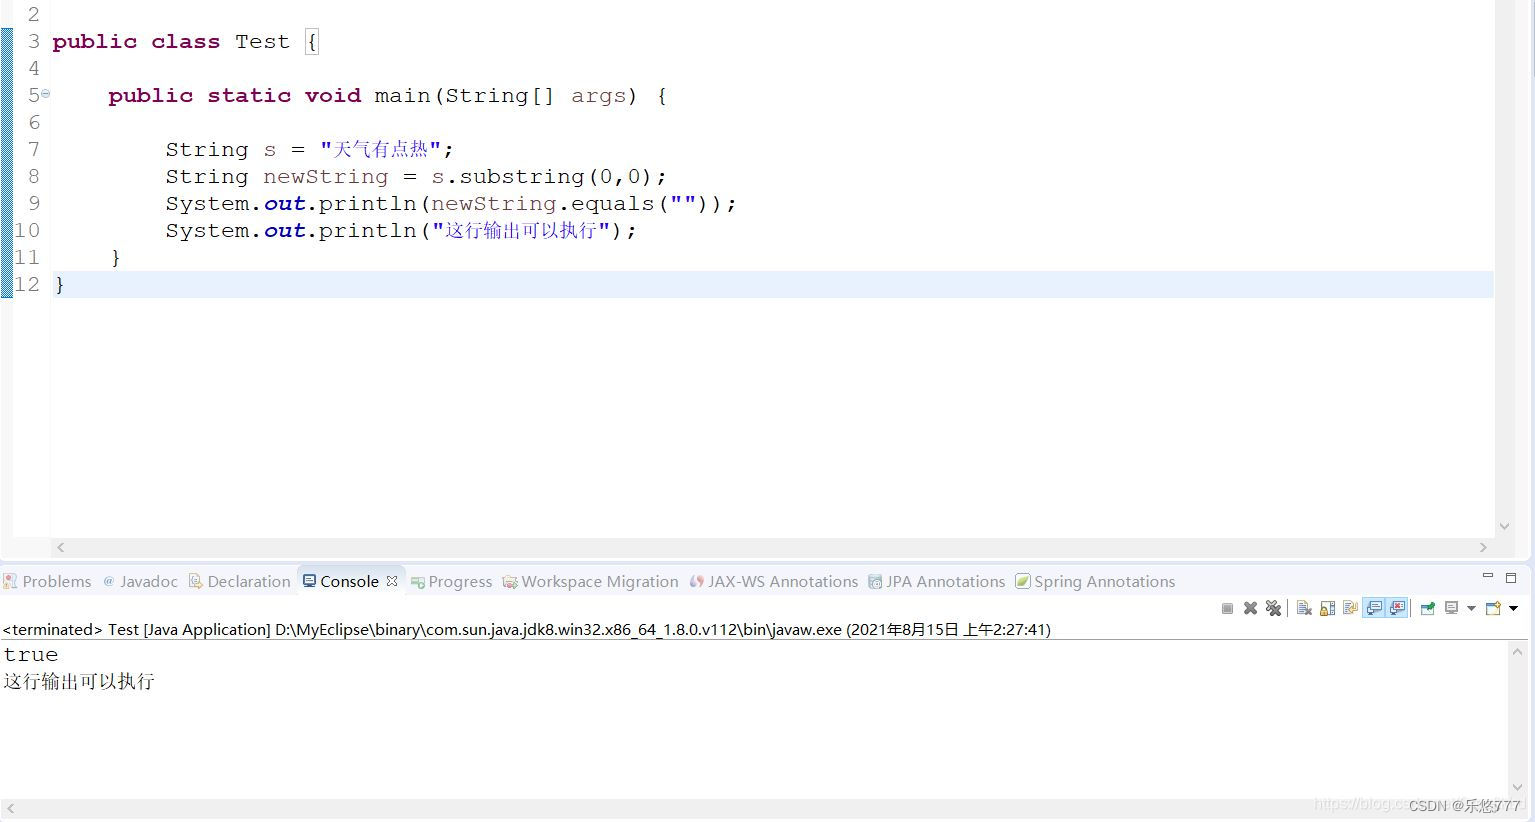
Task: Toggle Word Wrap in the Console toolbar
Action: tap(1350, 608)
